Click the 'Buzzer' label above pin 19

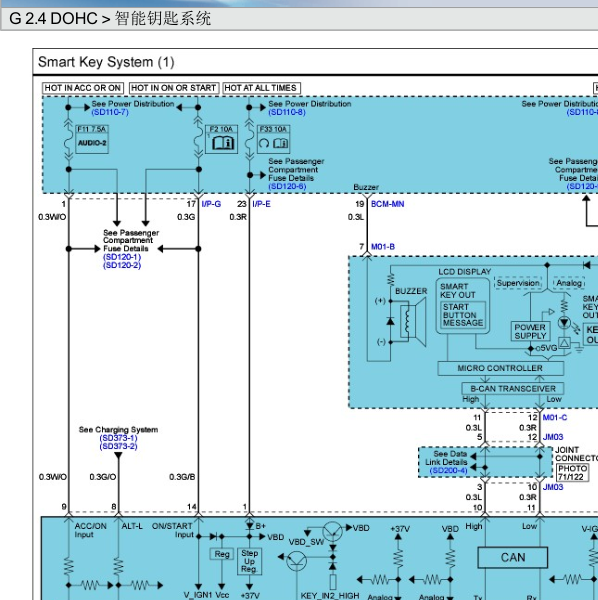[366, 188]
